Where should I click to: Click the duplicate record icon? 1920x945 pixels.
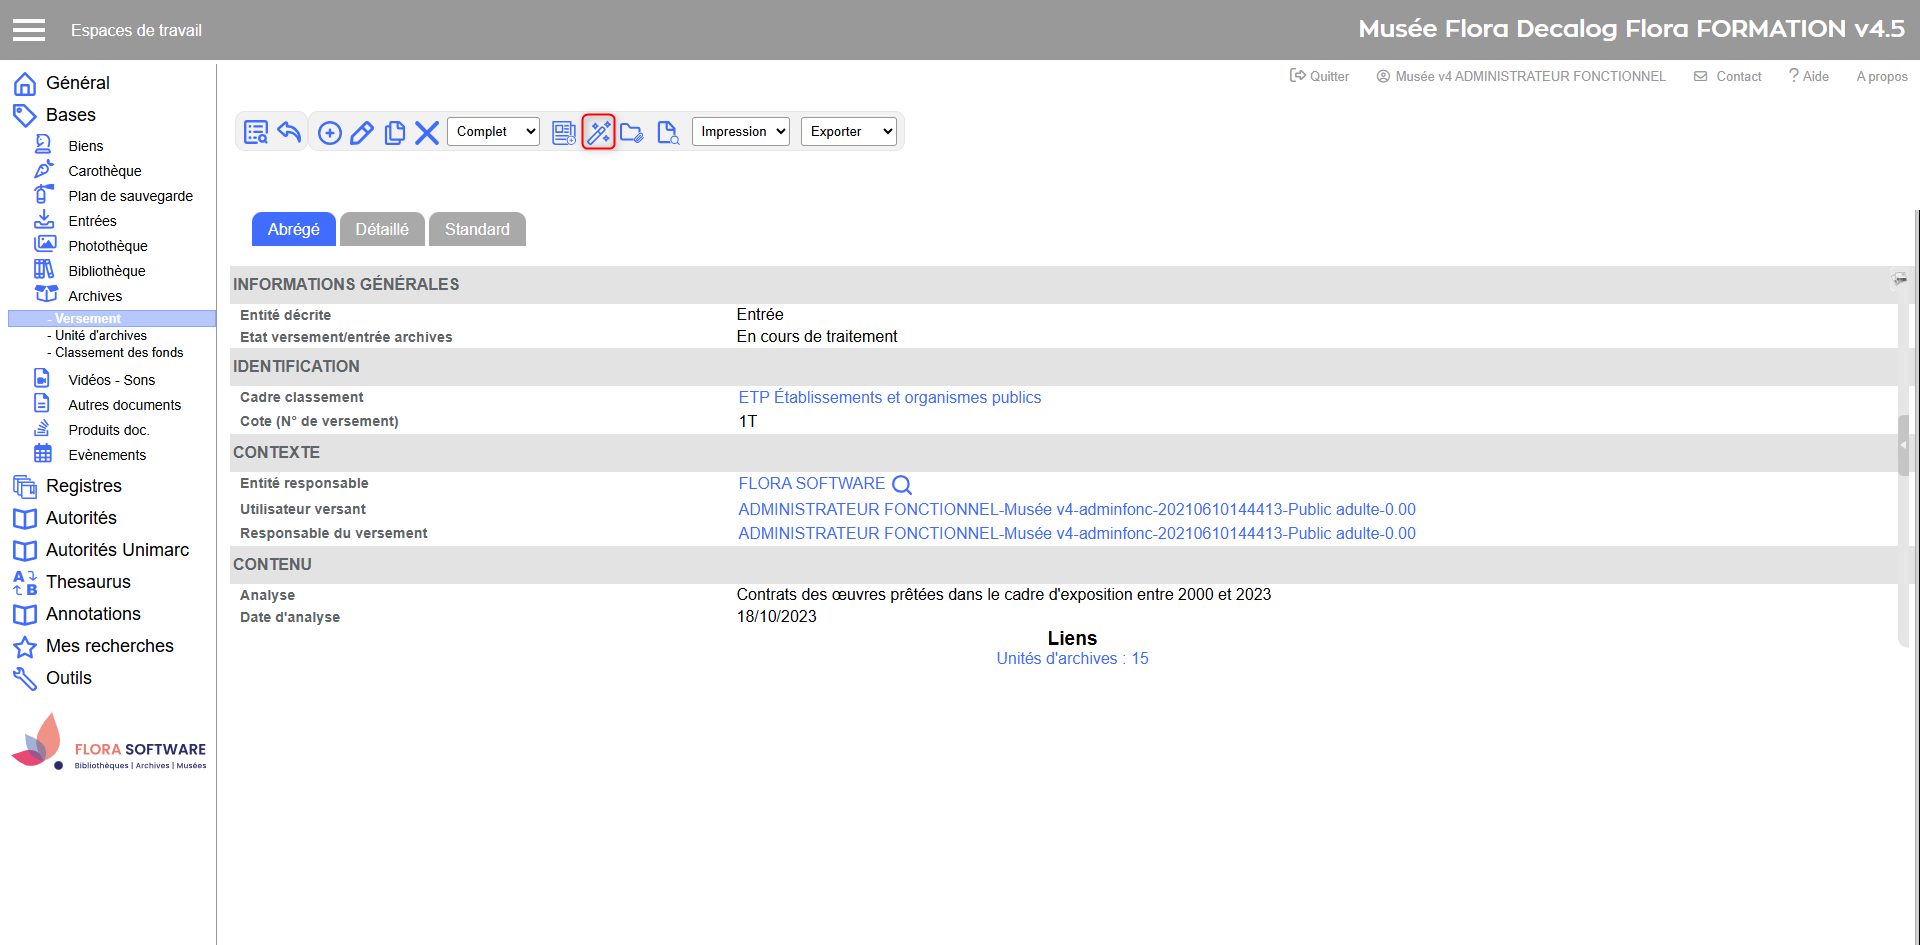(x=395, y=132)
